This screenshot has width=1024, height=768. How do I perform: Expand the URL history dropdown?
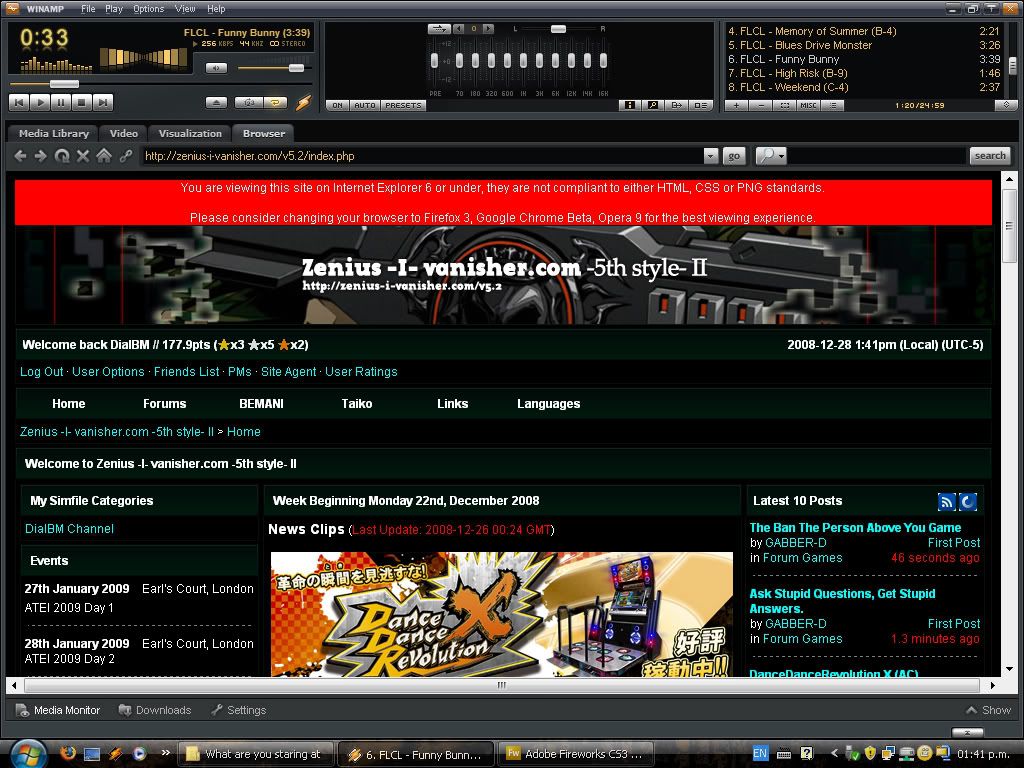pos(711,156)
